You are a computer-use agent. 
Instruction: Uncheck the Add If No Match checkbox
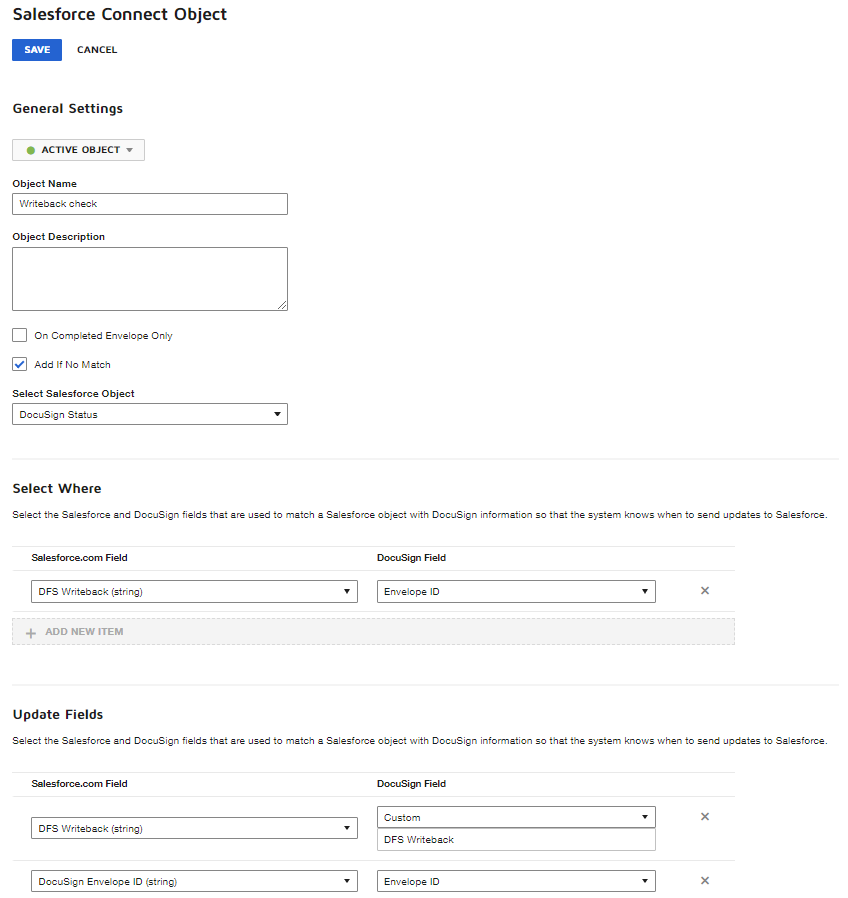point(19,364)
